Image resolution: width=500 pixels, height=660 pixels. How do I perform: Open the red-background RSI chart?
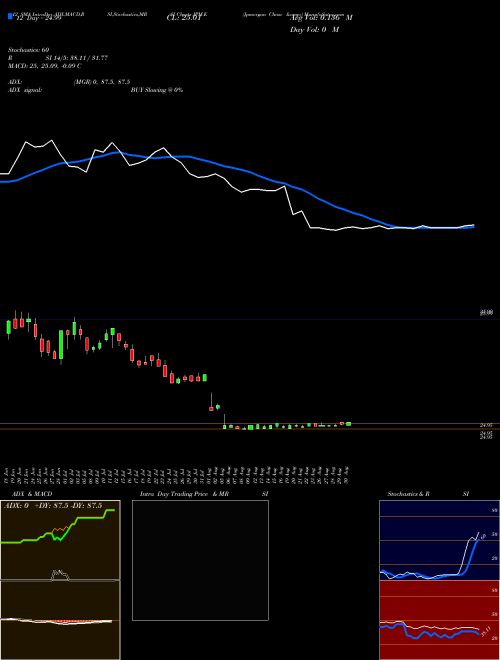tap(439, 620)
